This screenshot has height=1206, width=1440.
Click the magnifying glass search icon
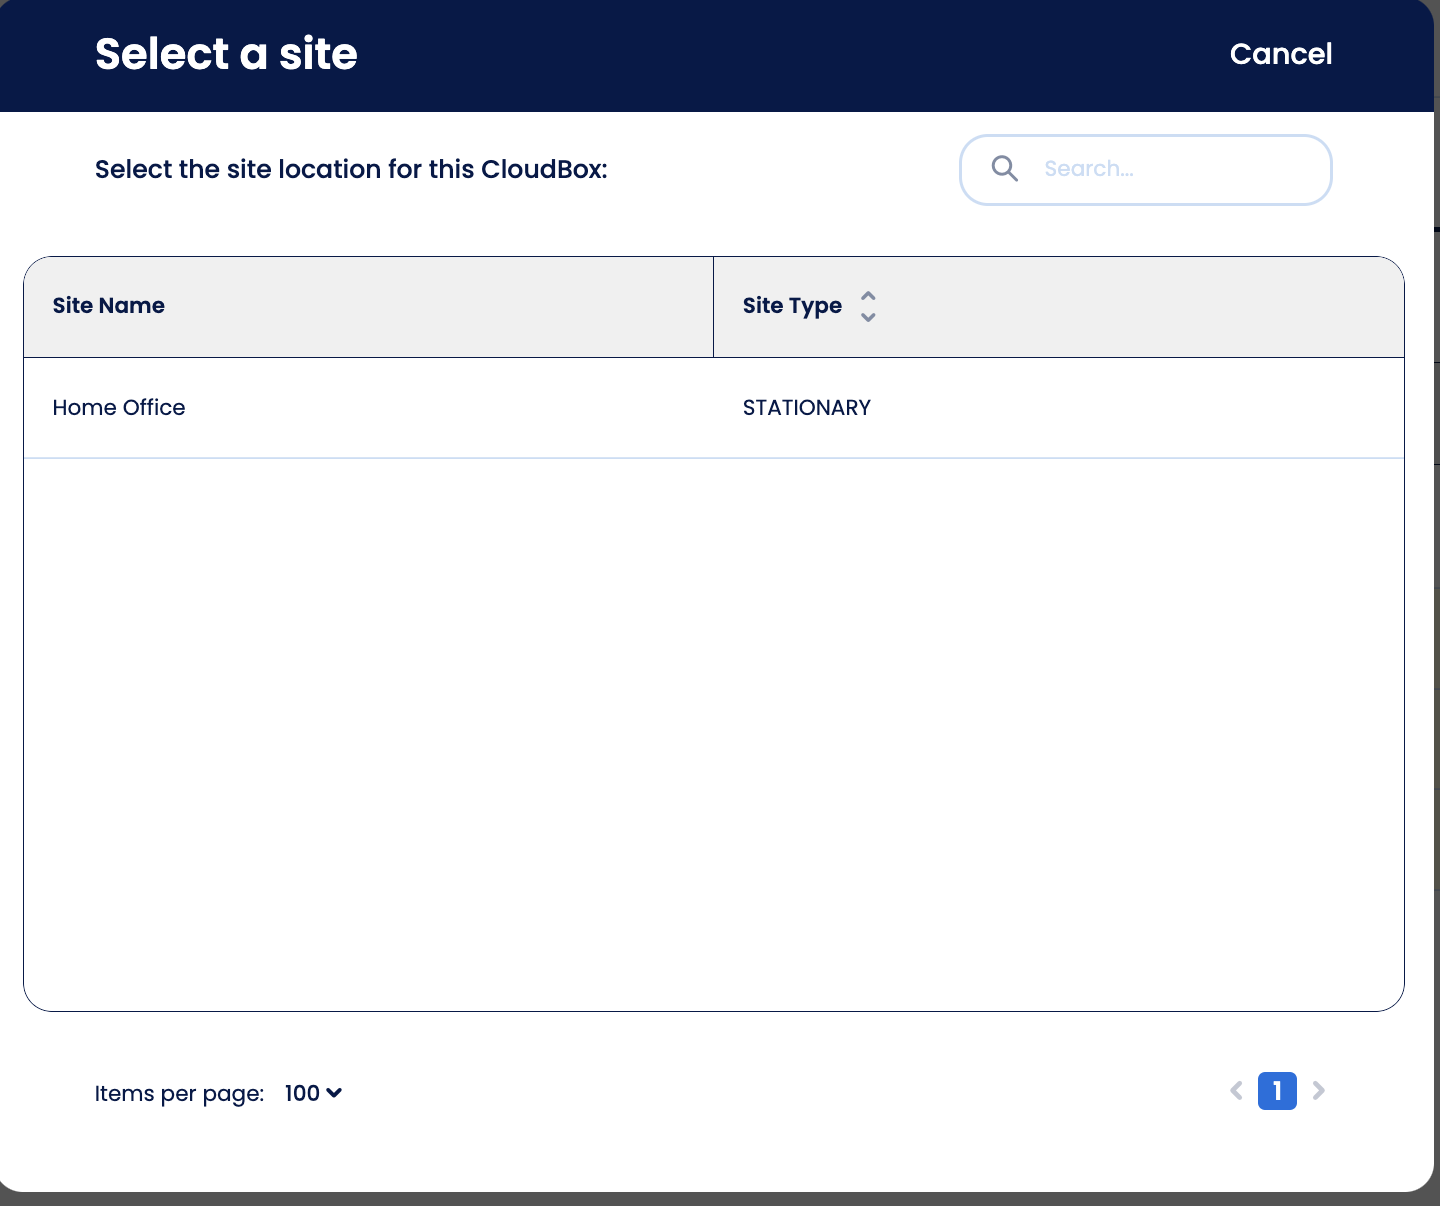[1005, 169]
